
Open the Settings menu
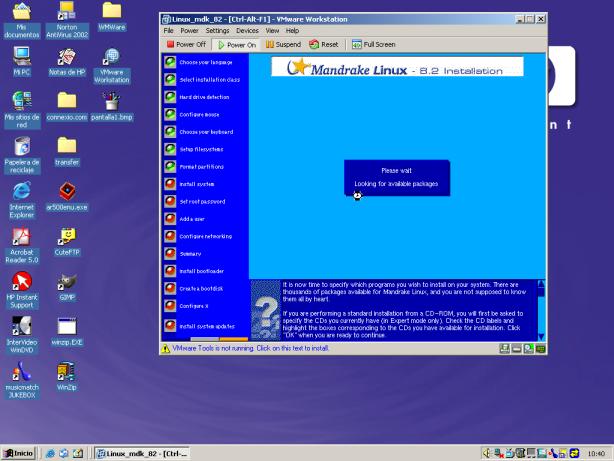coord(217,31)
